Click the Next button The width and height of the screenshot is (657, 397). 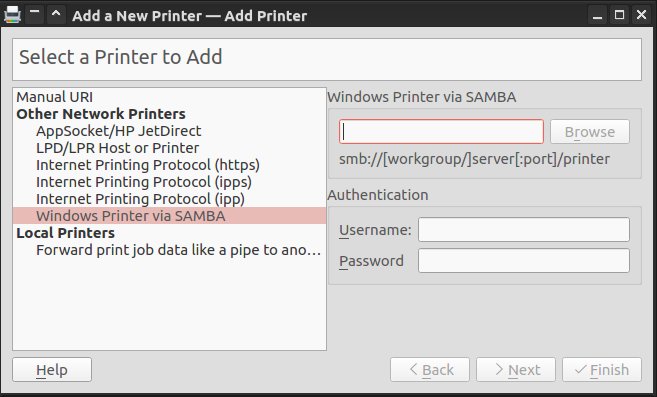(x=516, y=370)
